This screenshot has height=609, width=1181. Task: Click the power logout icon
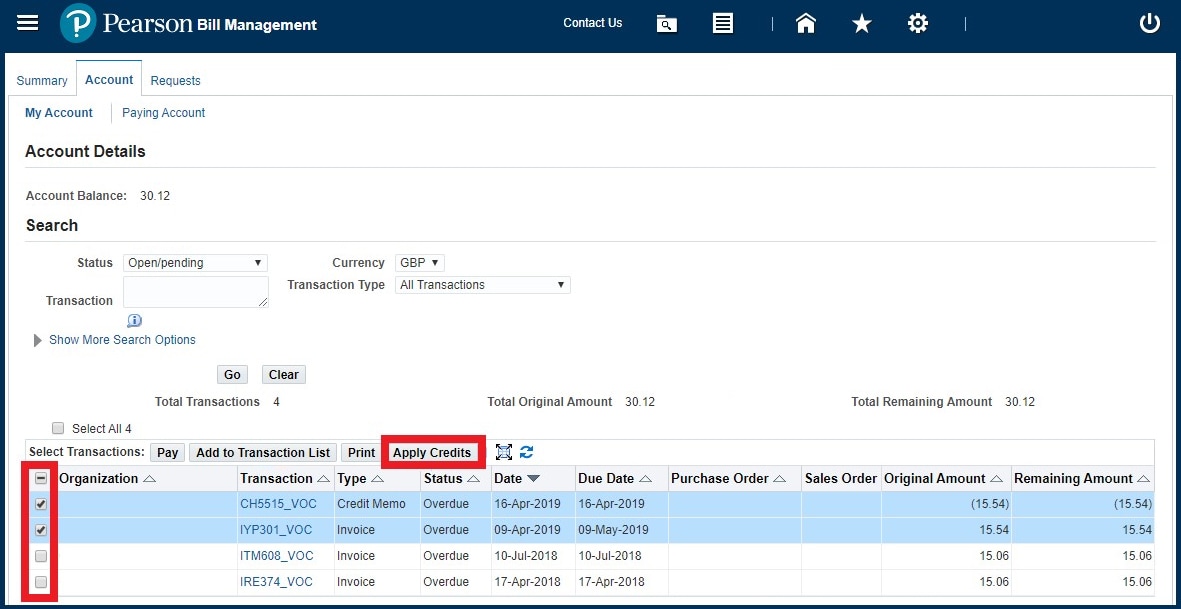[x=1150, y=24]
